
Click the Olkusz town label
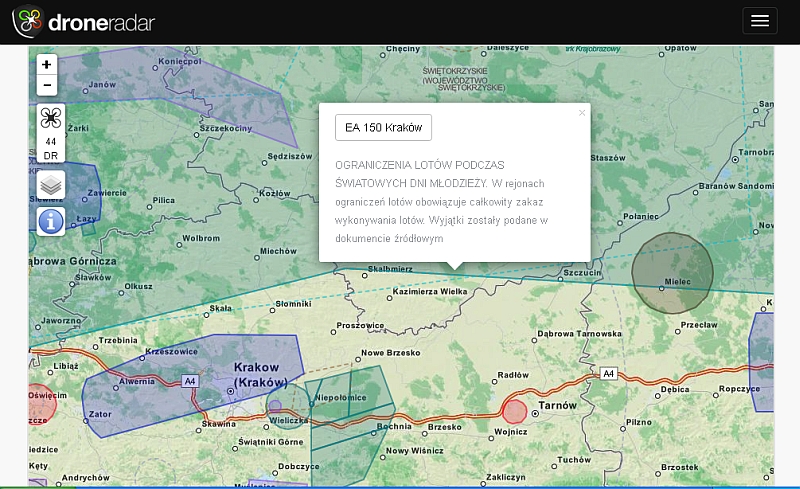click(138, 286)
